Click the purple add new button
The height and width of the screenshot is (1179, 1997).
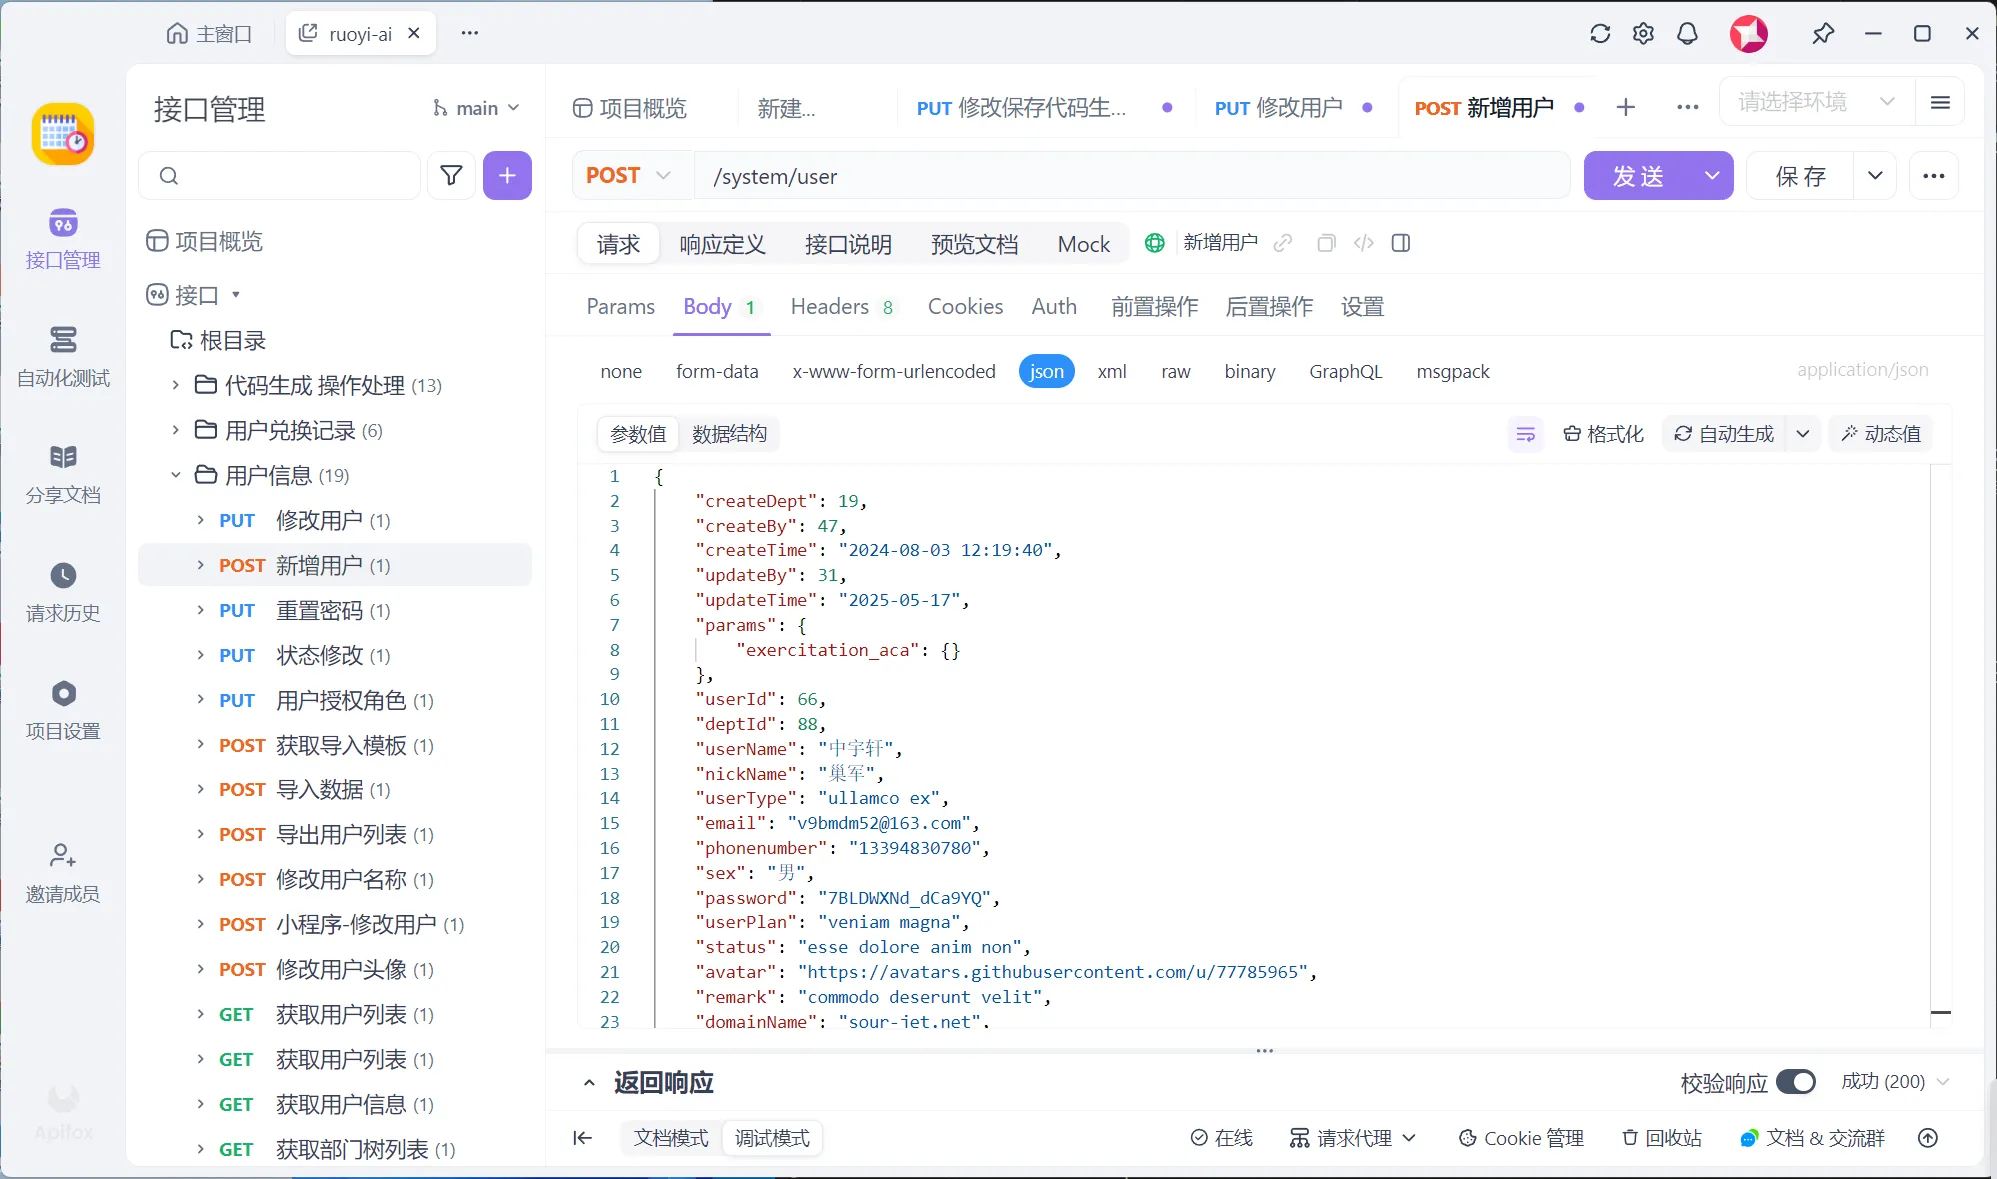click(x=507, y=176)
